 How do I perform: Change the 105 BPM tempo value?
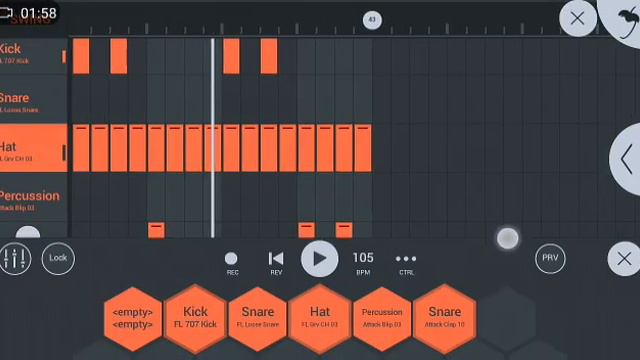363,262
